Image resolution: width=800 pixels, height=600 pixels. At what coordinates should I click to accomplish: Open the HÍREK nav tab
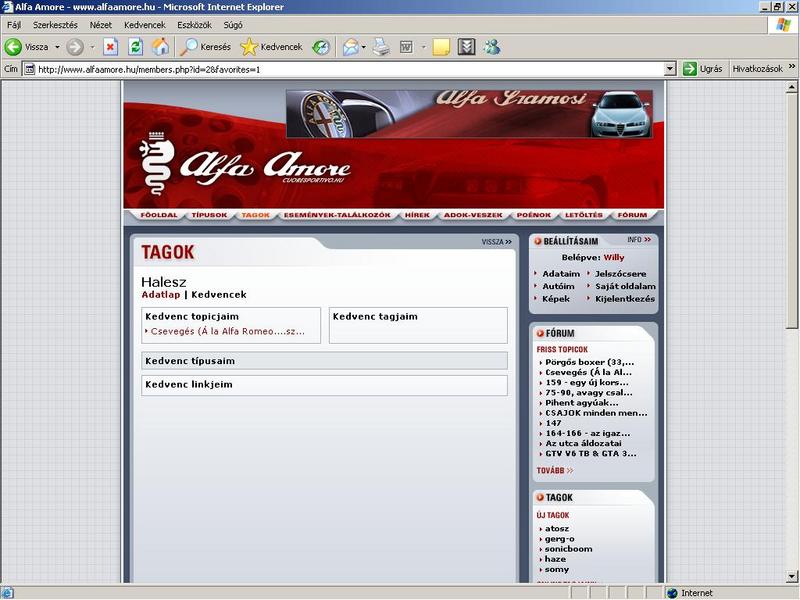pyautogui.click(x=417, y=215)
